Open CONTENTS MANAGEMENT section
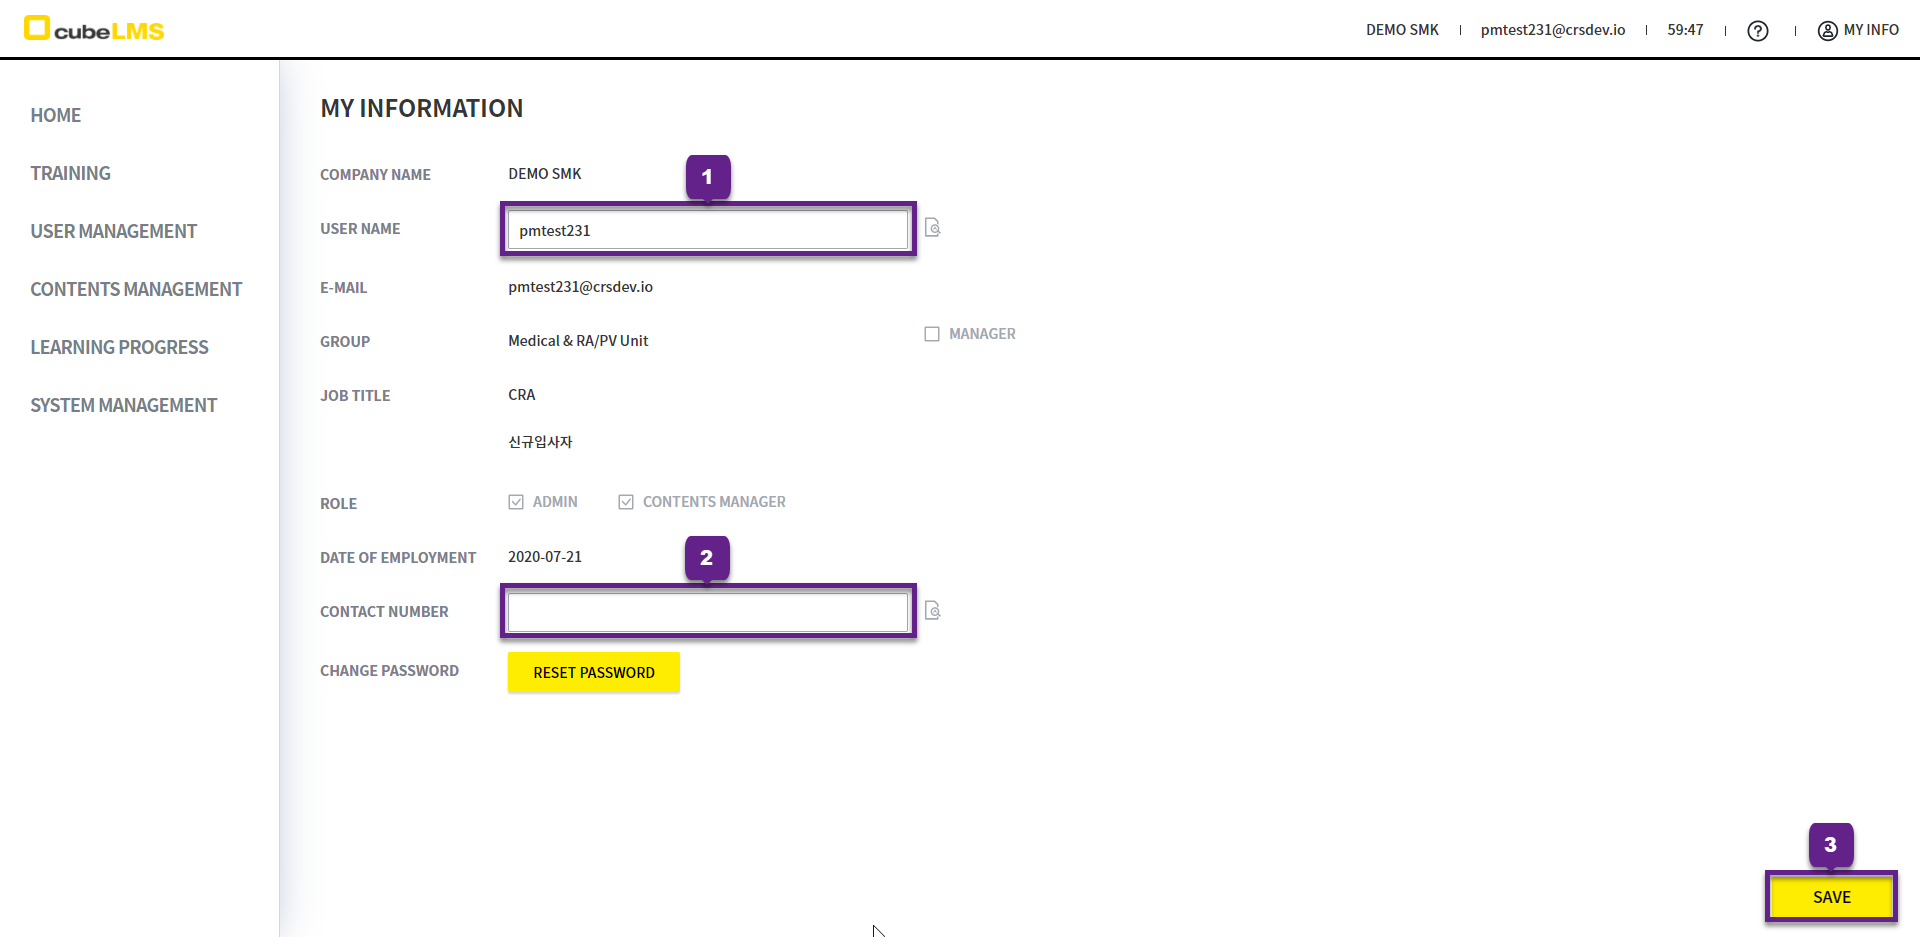 pyautogui.click(x=136, y=289)
